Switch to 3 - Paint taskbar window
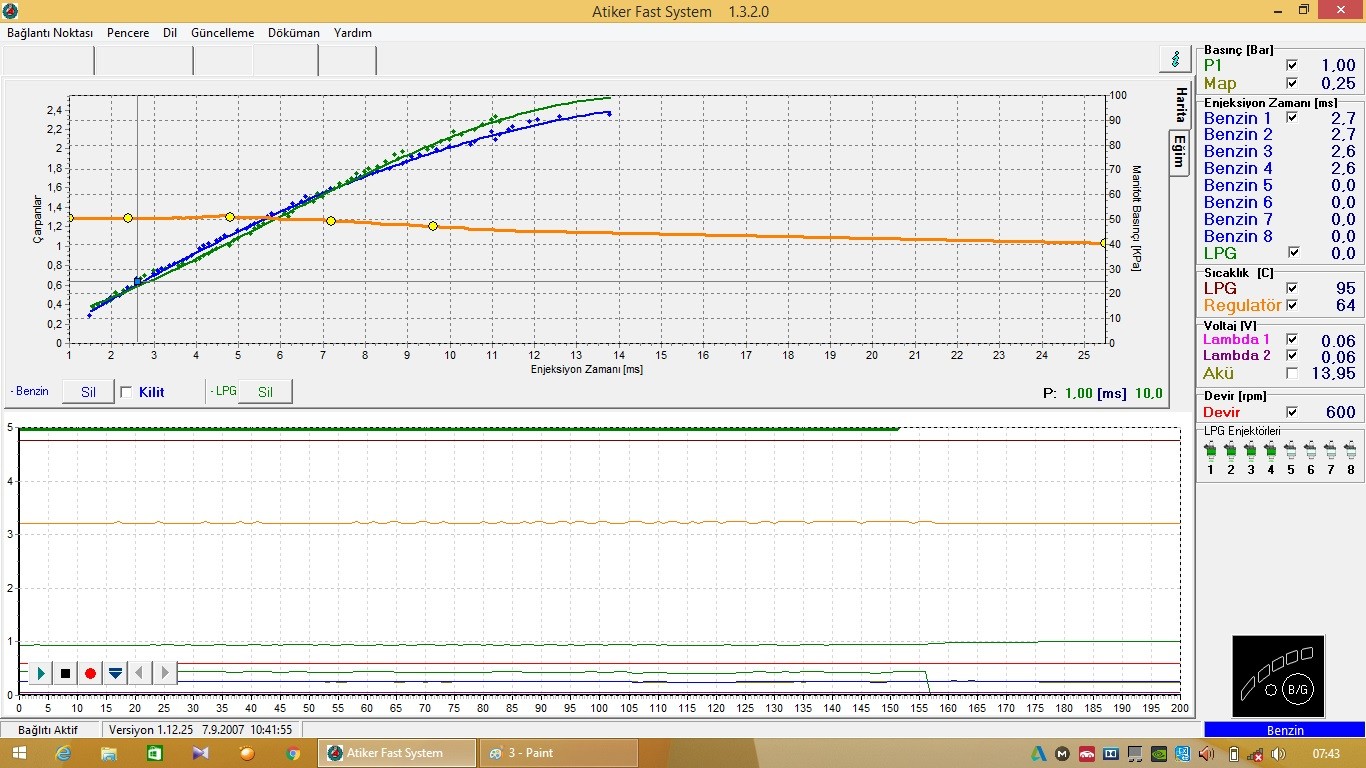 pyautogui.click(x=558, y=753)
